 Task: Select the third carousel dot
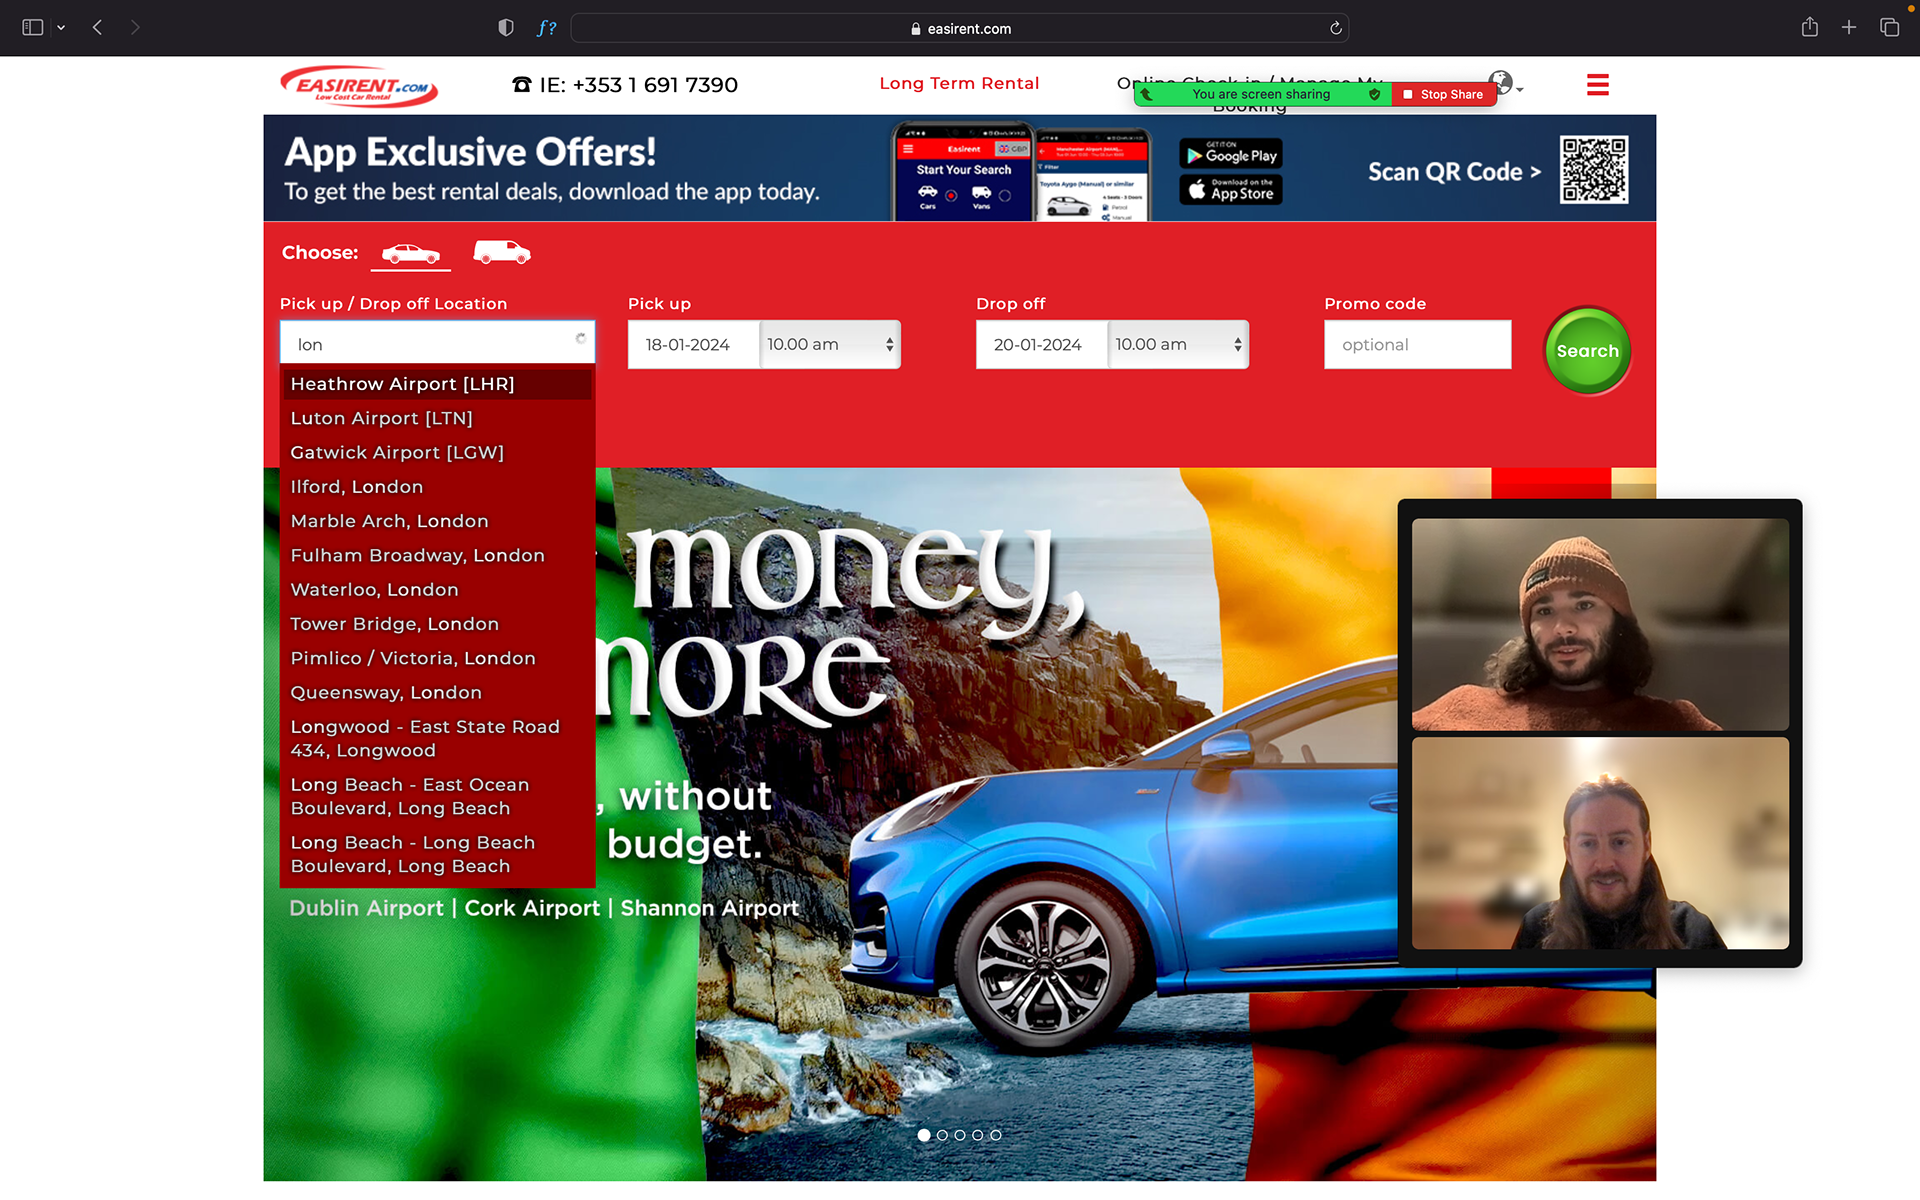click(960, 1135)
